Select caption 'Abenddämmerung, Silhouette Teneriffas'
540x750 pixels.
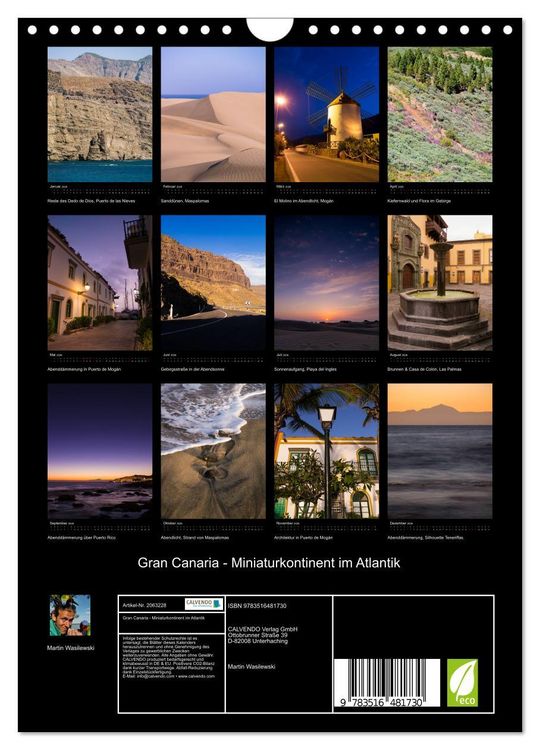pyautogui.click(x=425, y=538)
